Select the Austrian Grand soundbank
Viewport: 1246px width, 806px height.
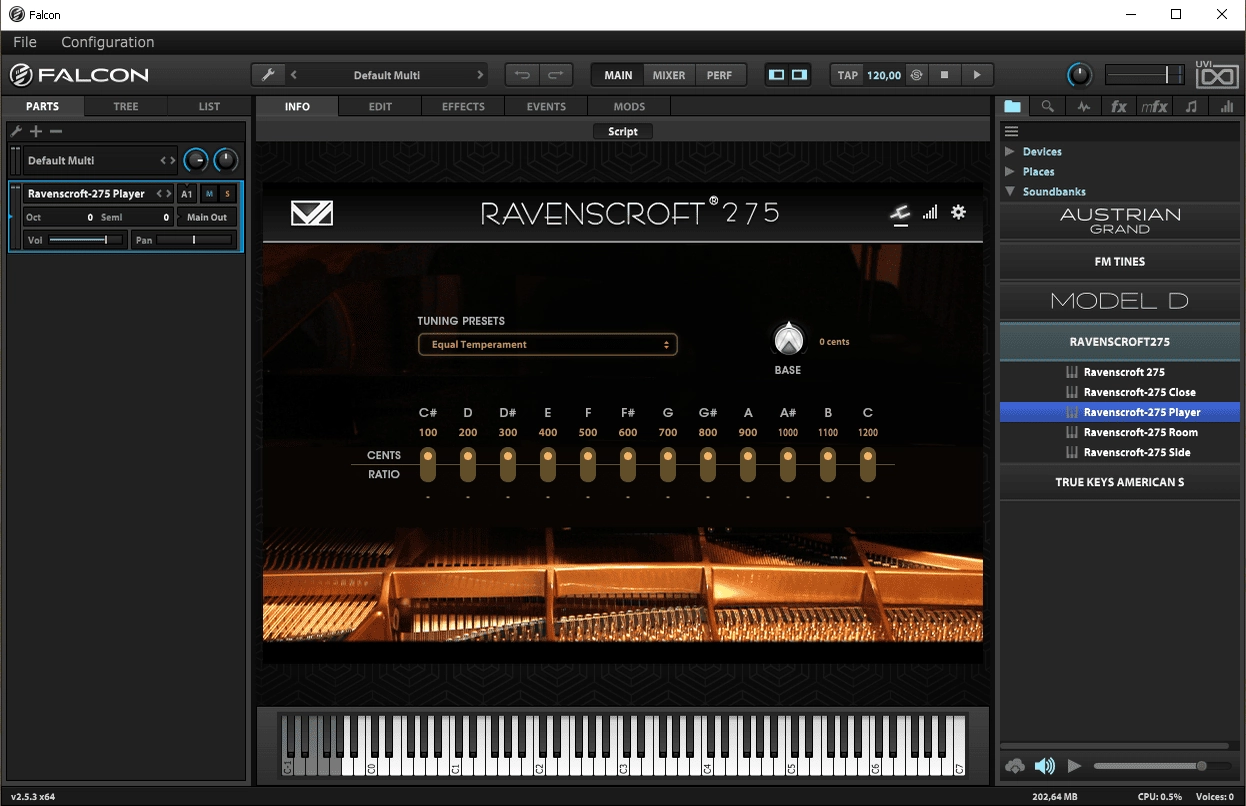(1120, 221)
